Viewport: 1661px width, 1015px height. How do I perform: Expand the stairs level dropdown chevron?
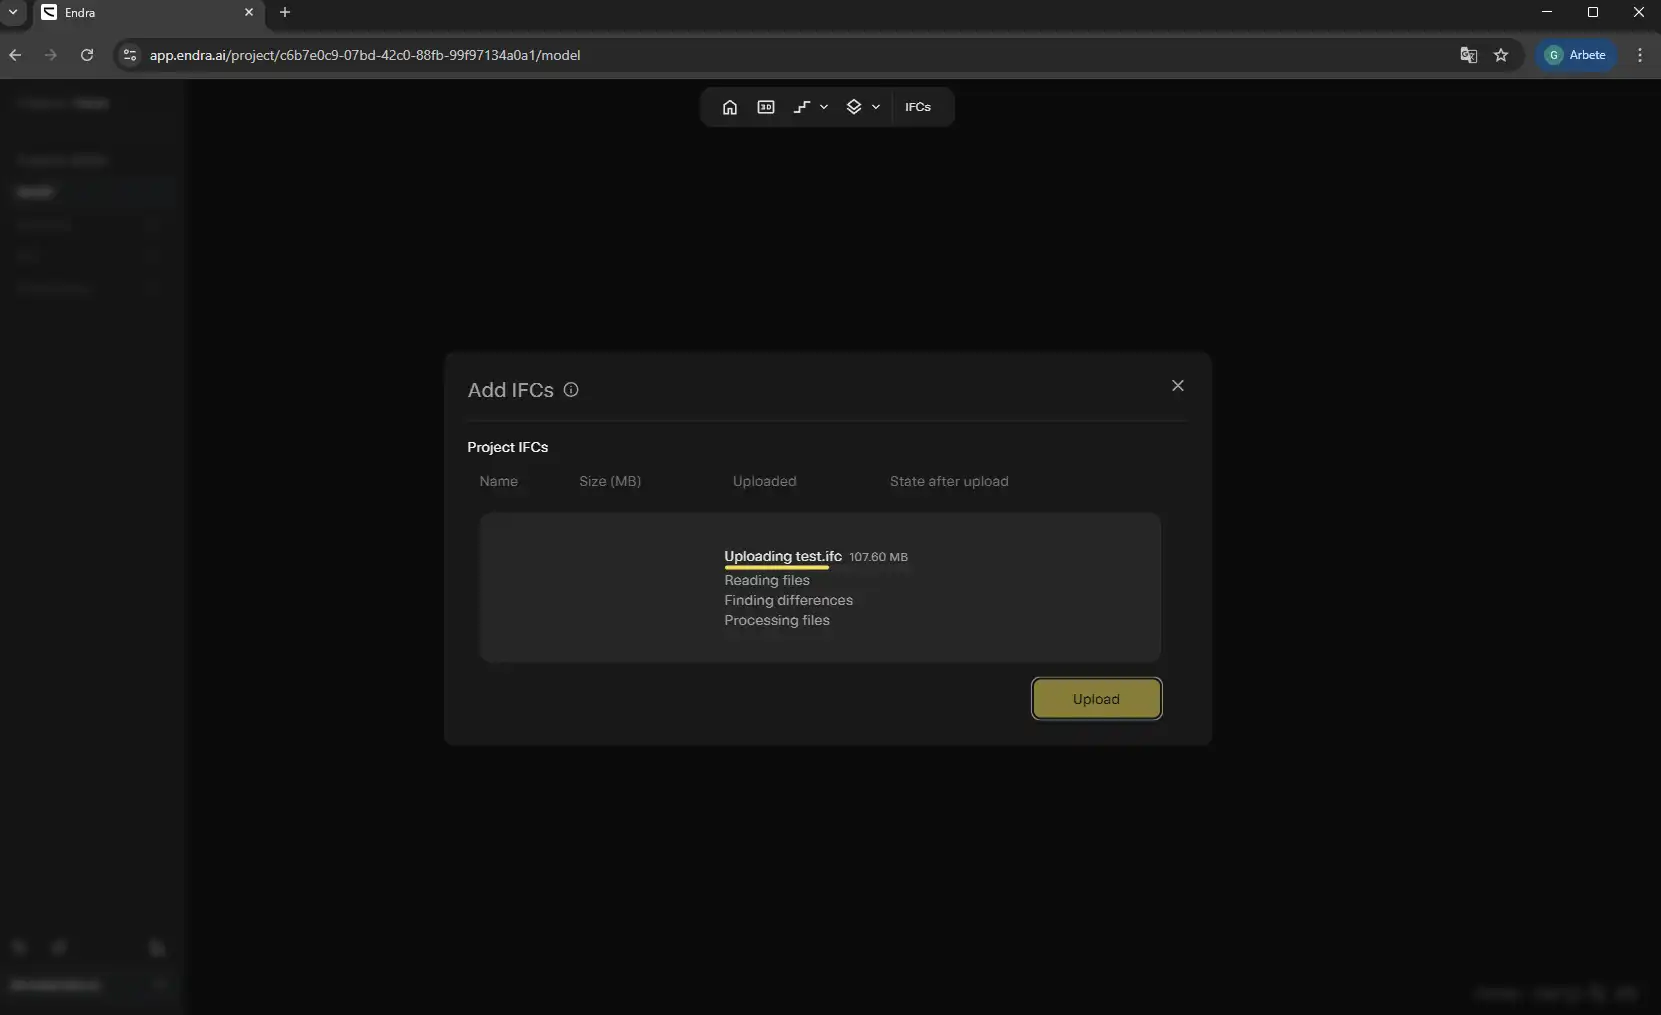click(x=824, y=107)
